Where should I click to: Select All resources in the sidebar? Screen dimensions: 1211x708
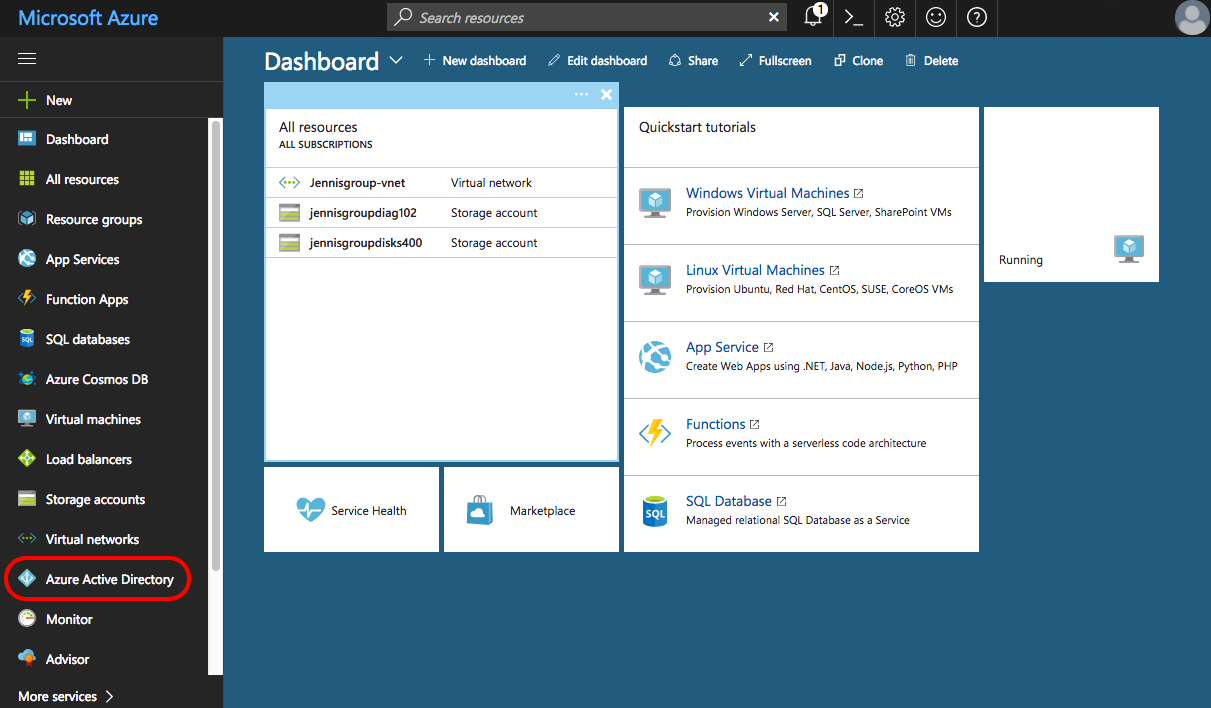(x=82, y=179)
